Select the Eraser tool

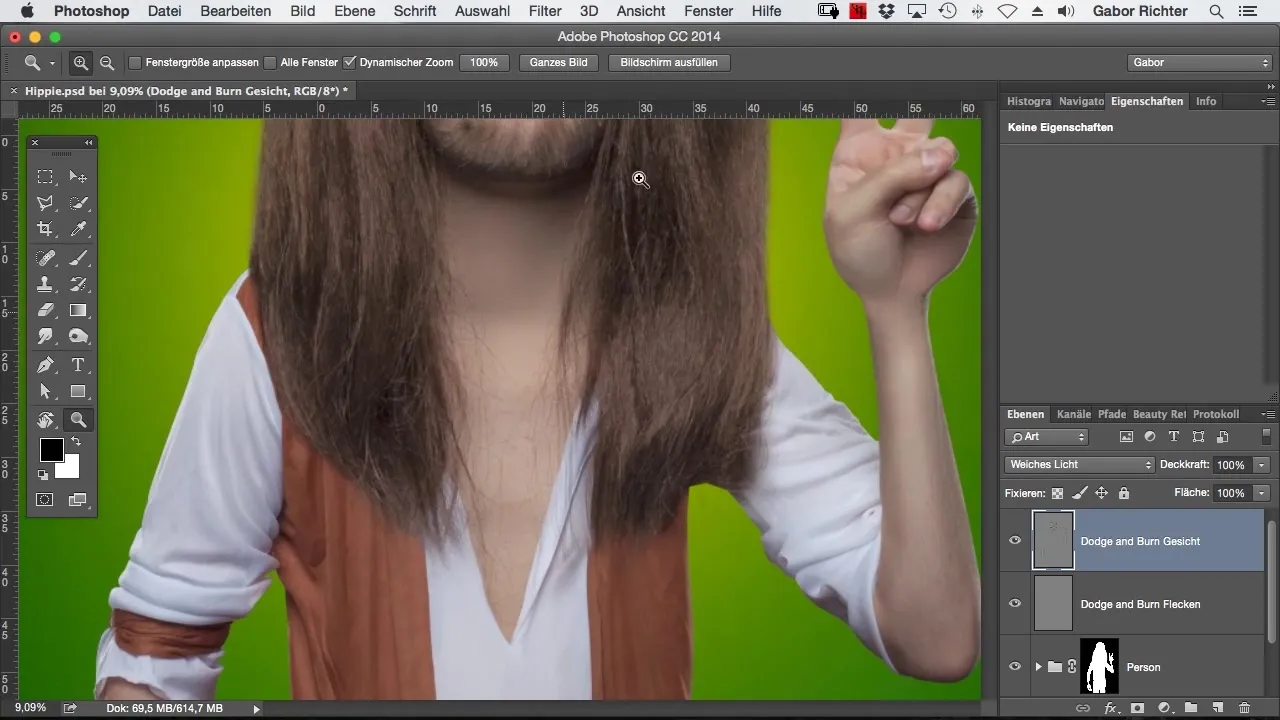pyautogui.click(x=46, y=310)
